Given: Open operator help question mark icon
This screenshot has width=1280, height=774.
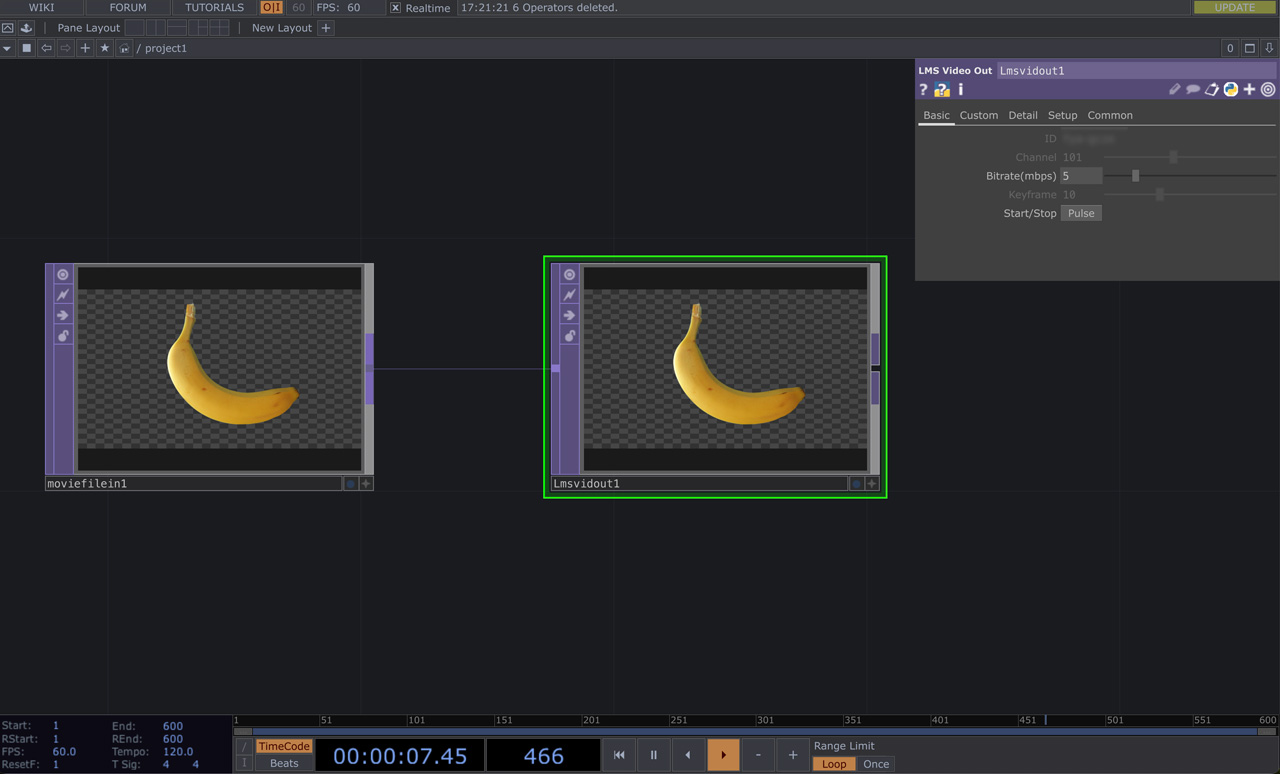Looking at the screenshot, I should [x=923, y=90].
